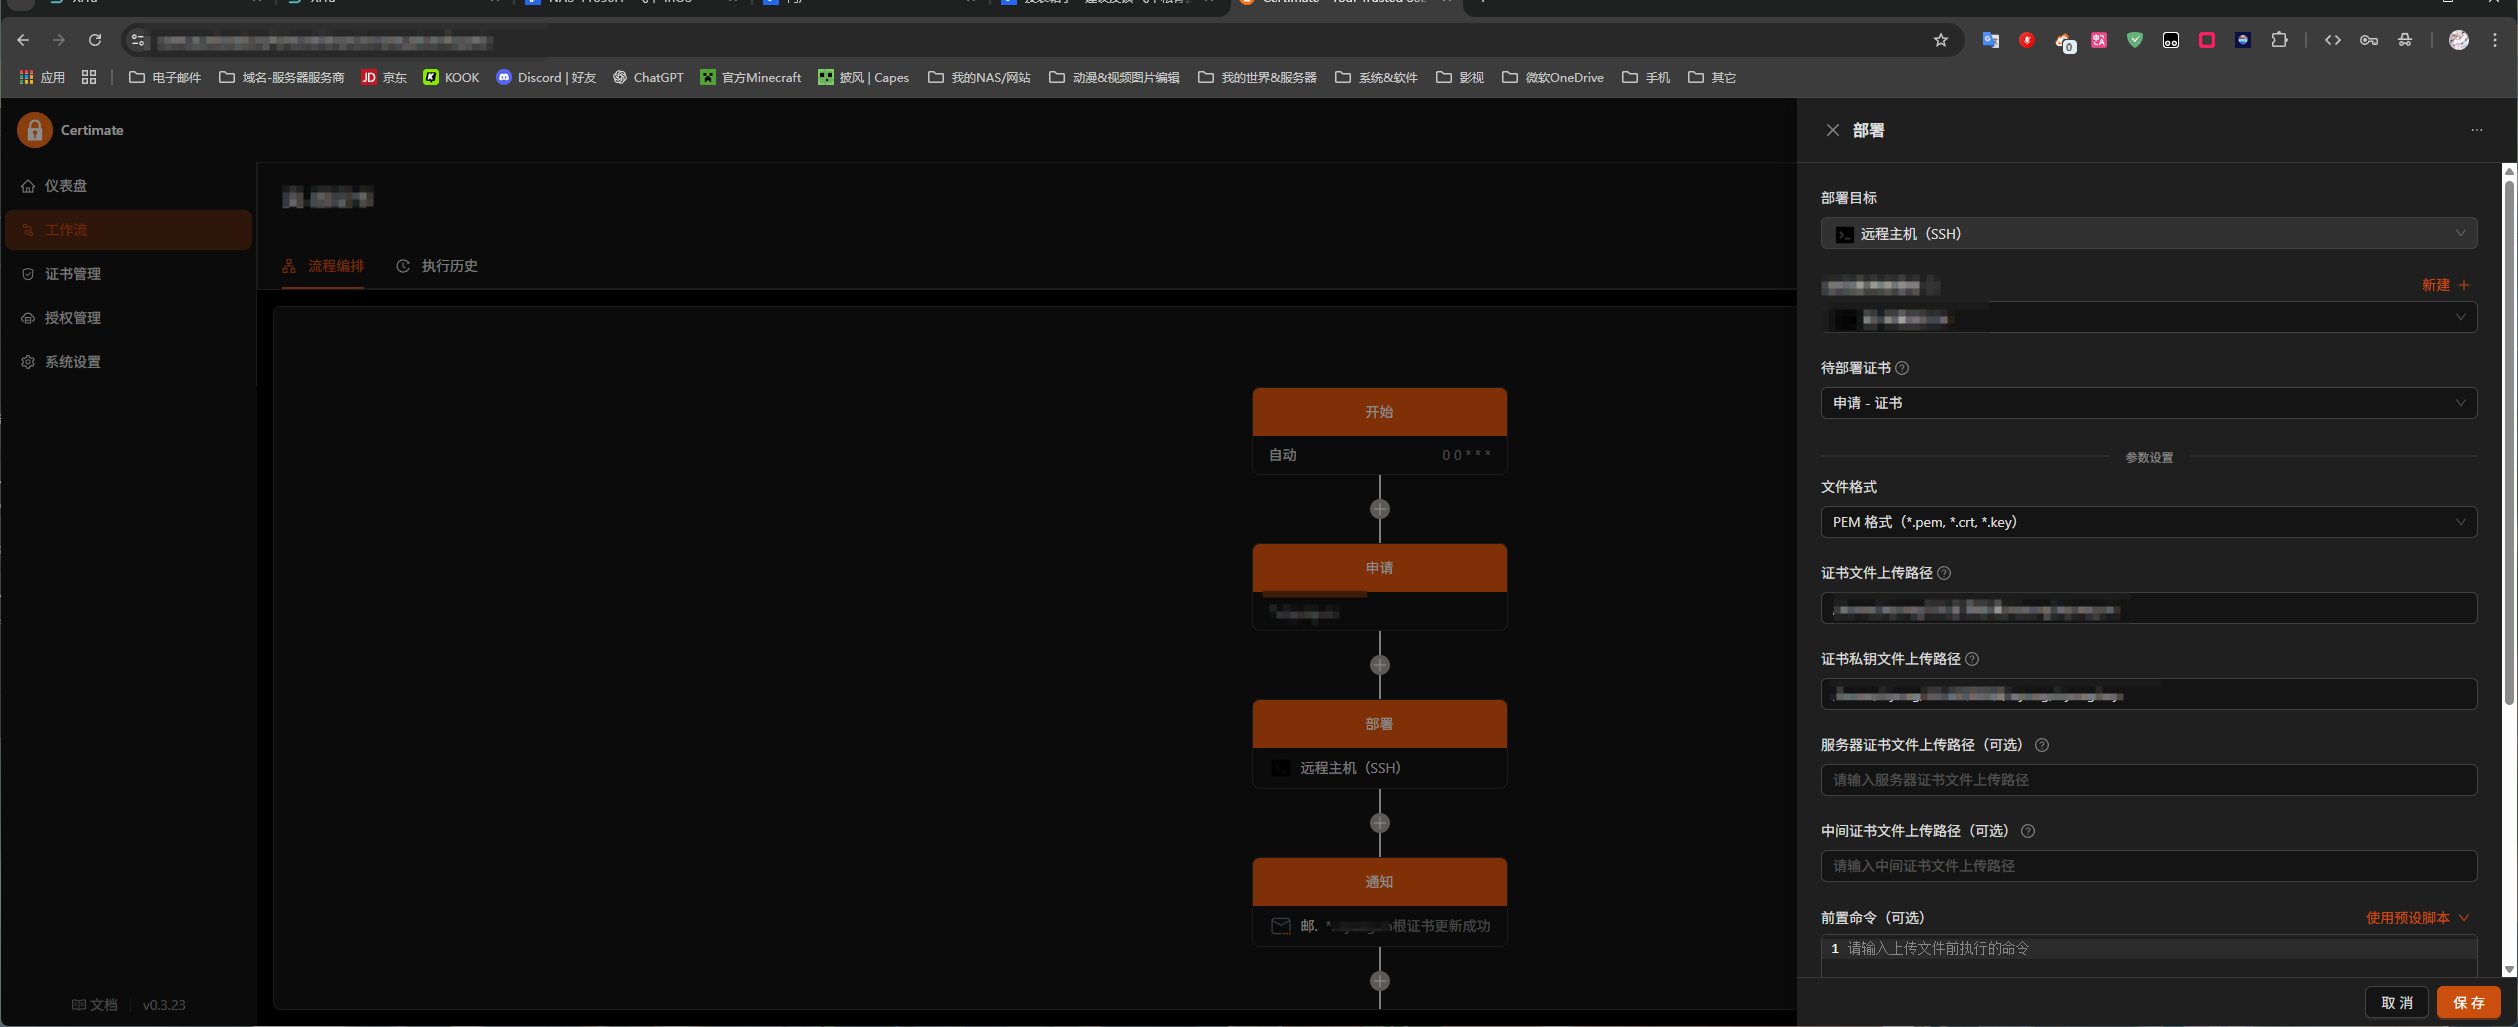Show help for 服务器证书文件上传路径
Image resolution: width=2518 pixels, height=1027 pixels.
pos(2042,745)
